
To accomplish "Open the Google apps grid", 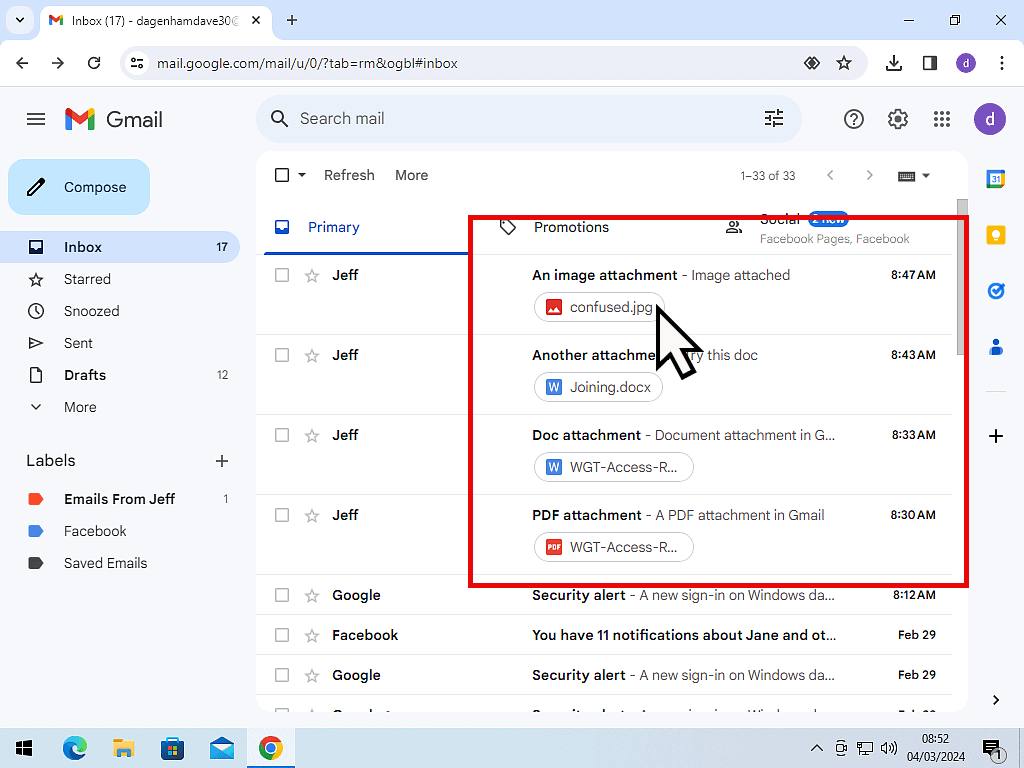I will (941, 119).
